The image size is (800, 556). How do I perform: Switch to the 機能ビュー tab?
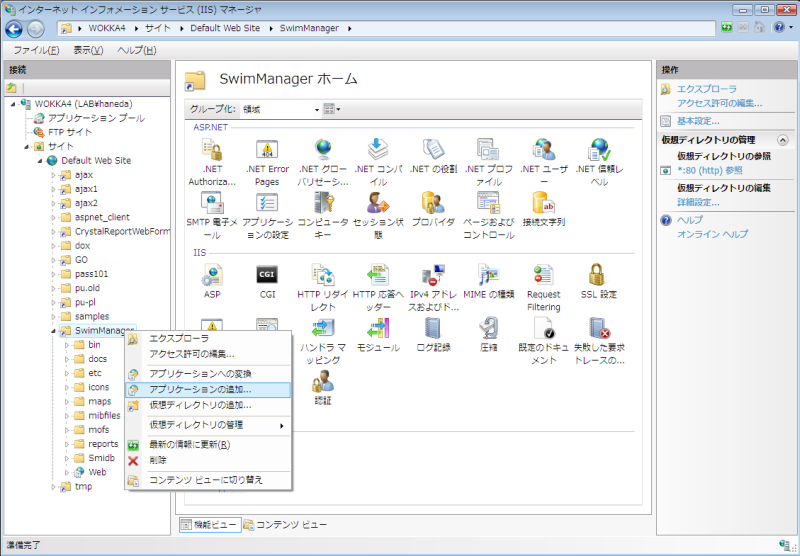(x=210, y=524)
